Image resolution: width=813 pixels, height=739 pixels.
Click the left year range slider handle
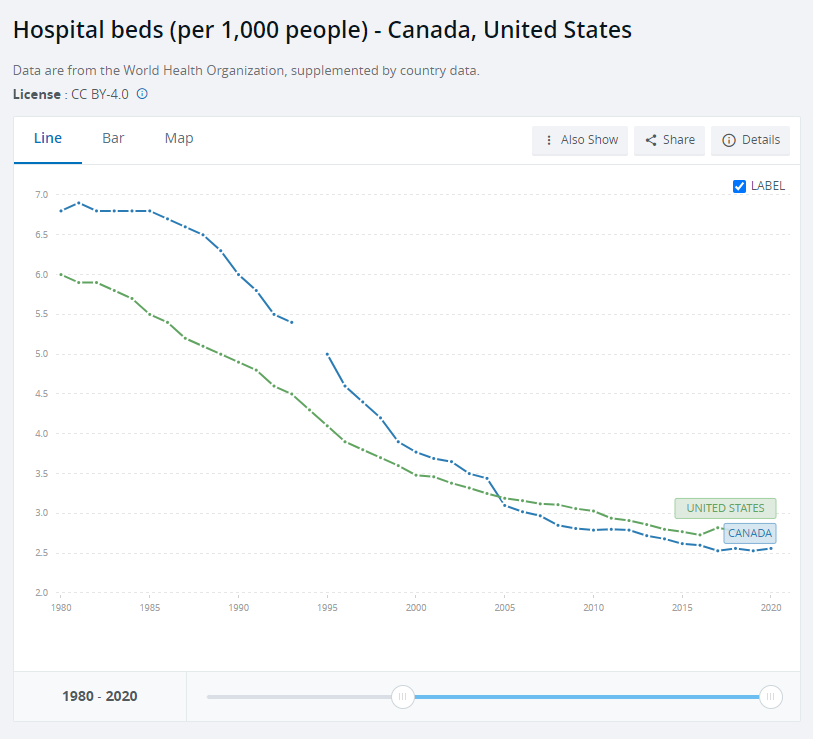point(403,697)
